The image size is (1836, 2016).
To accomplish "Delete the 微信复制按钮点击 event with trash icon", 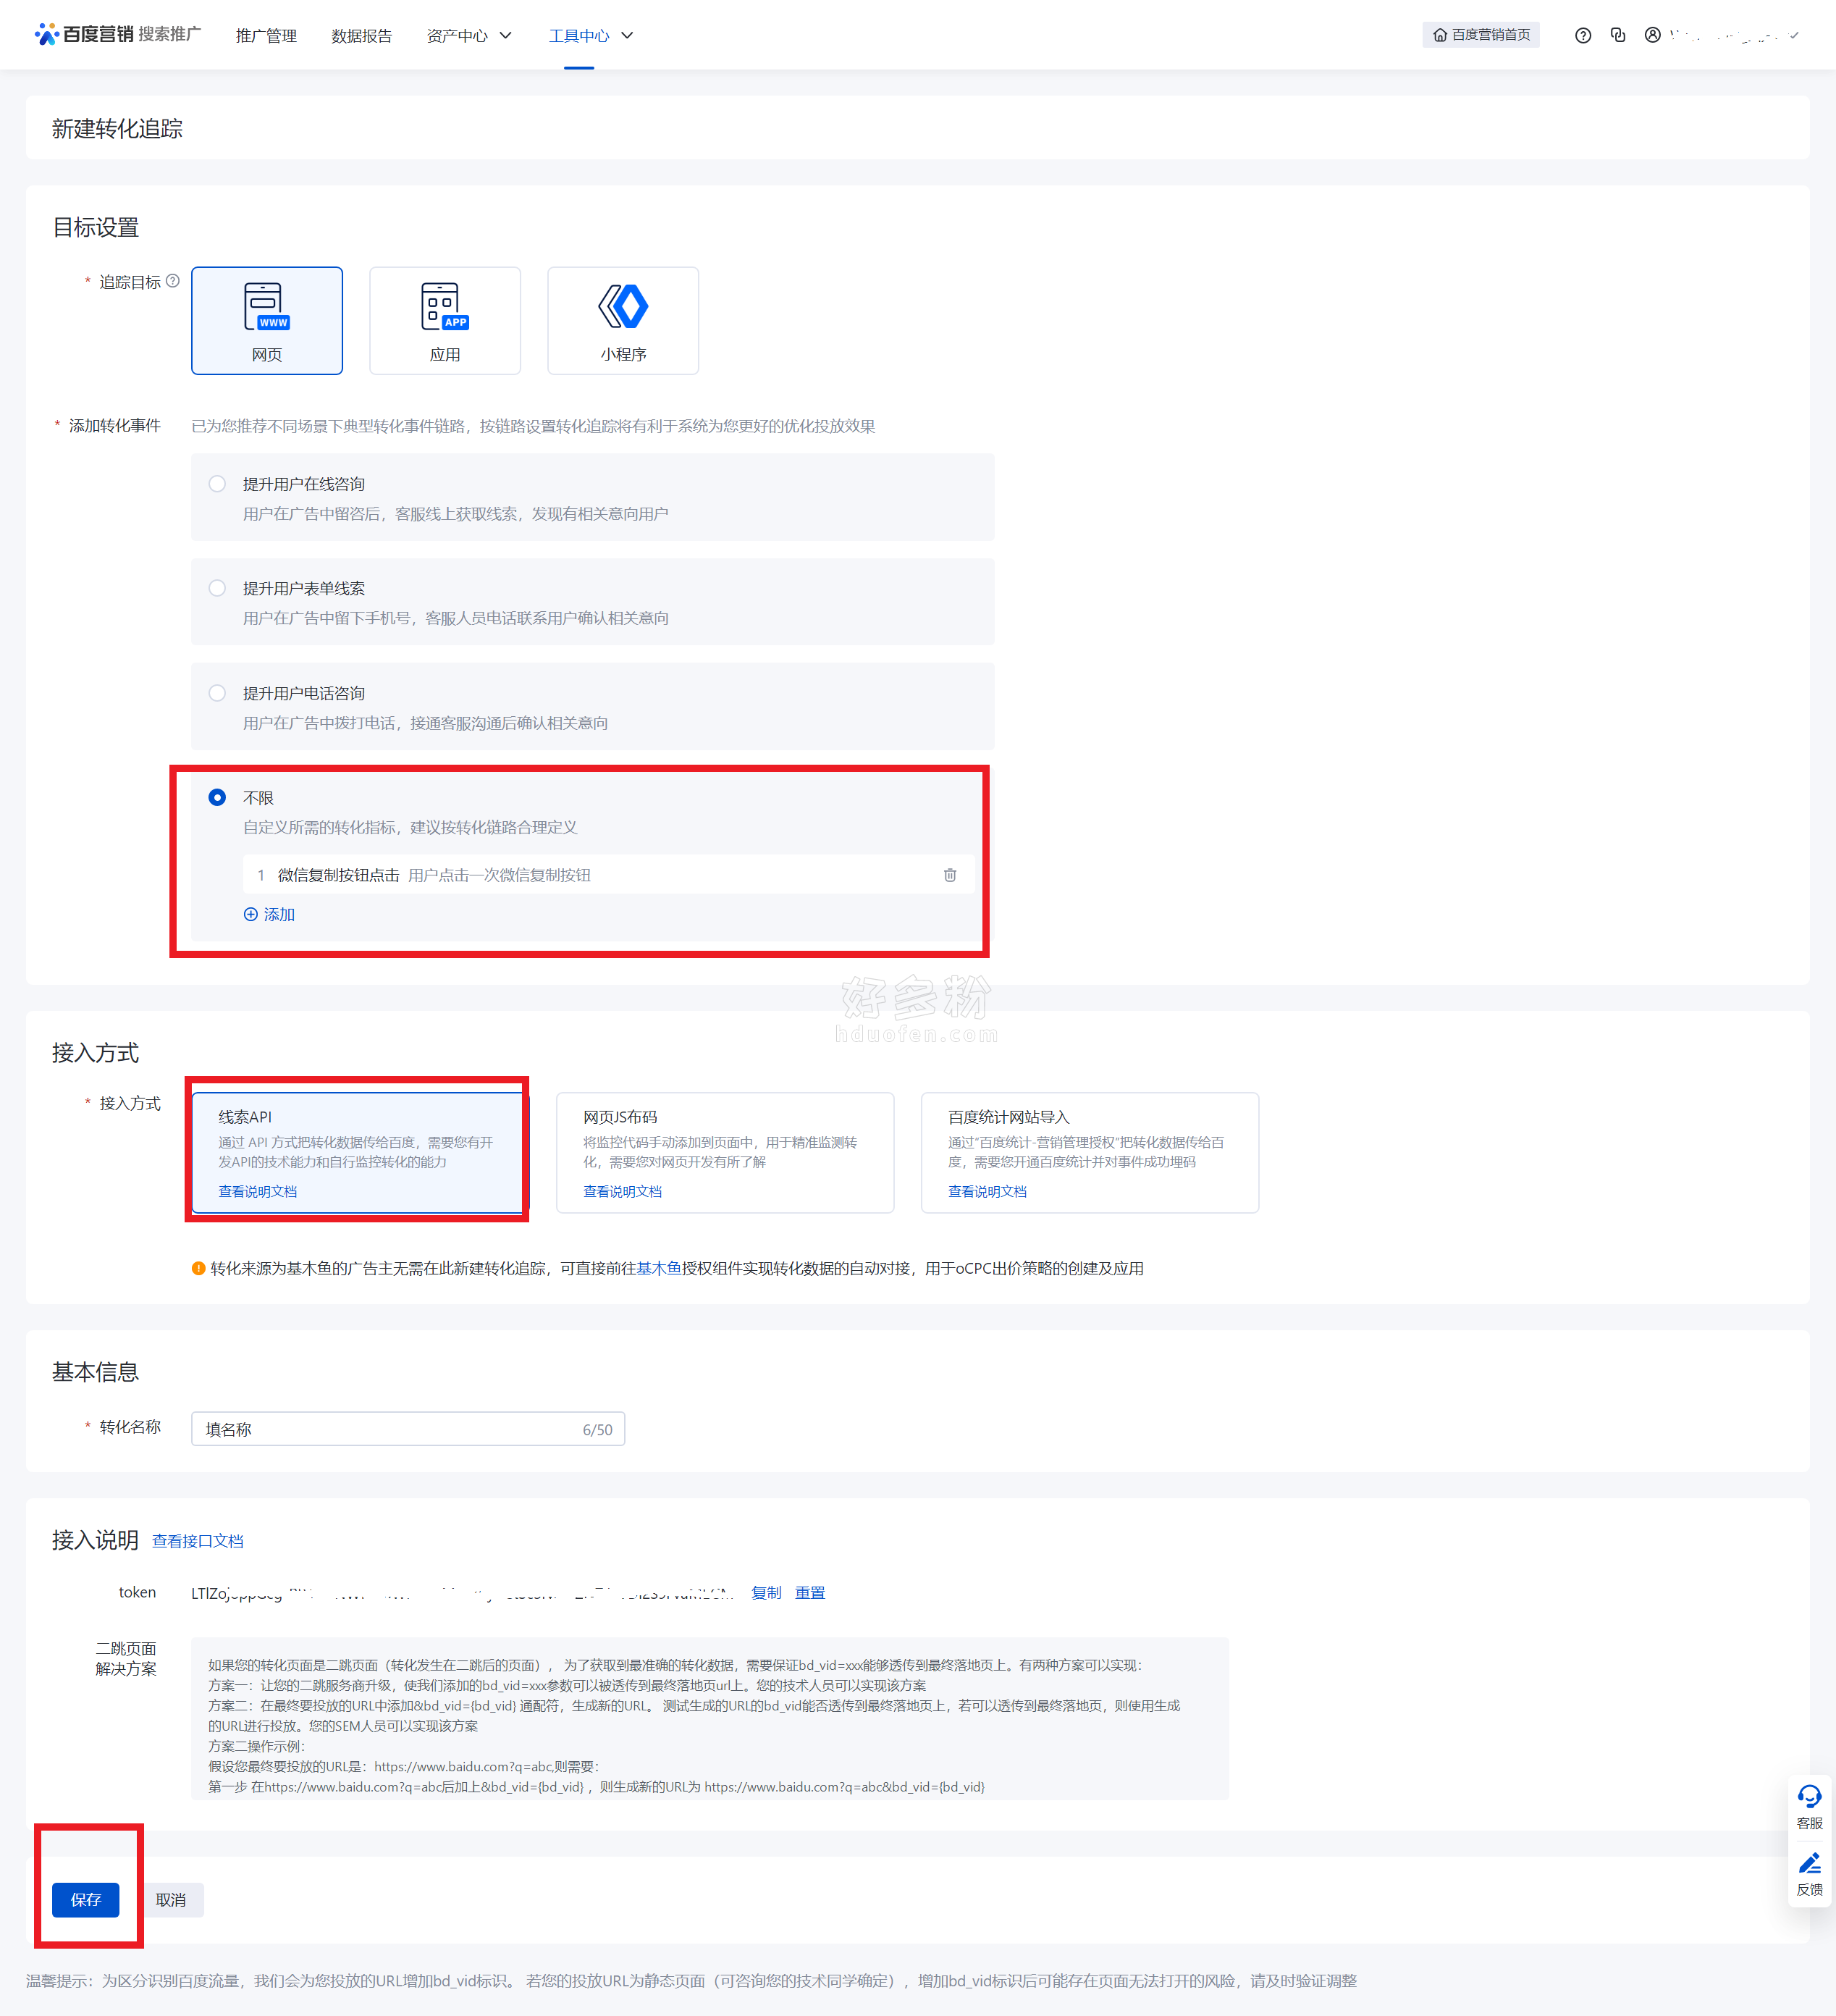I will coord(950,875).
